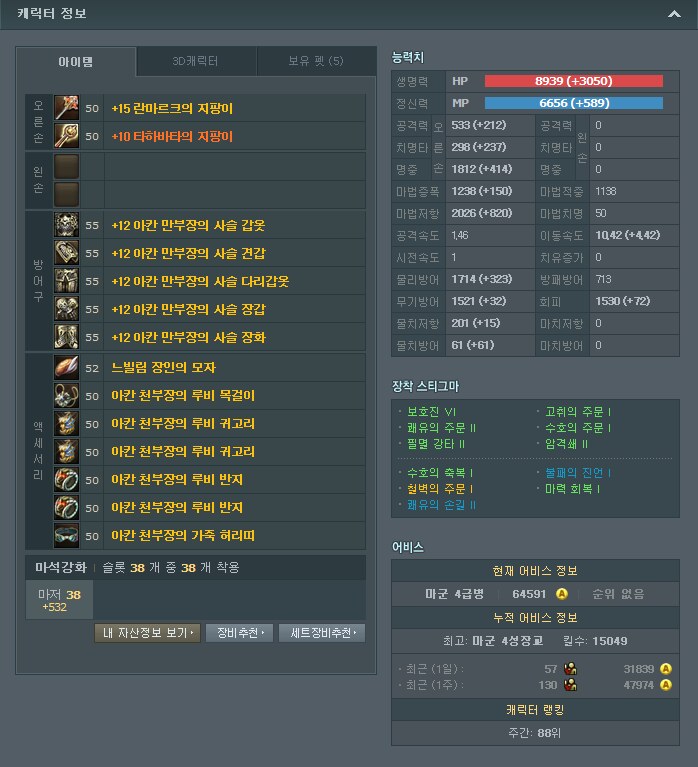
Task: Click the 사슬 장갑 gloves icon
Action: click(66, 309)
